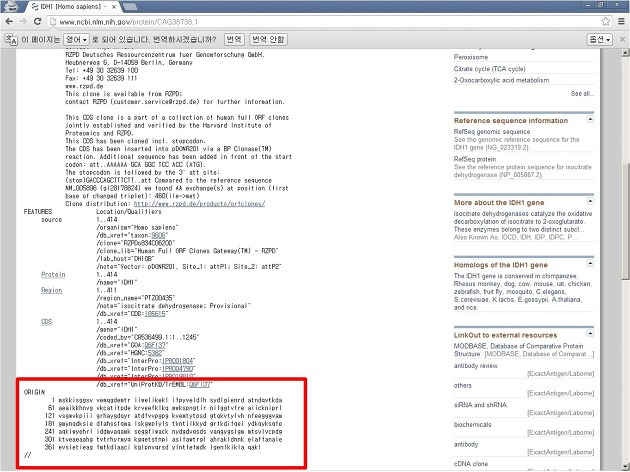Go back to the previous page
The image size is (630, 472).
(9, 21)
